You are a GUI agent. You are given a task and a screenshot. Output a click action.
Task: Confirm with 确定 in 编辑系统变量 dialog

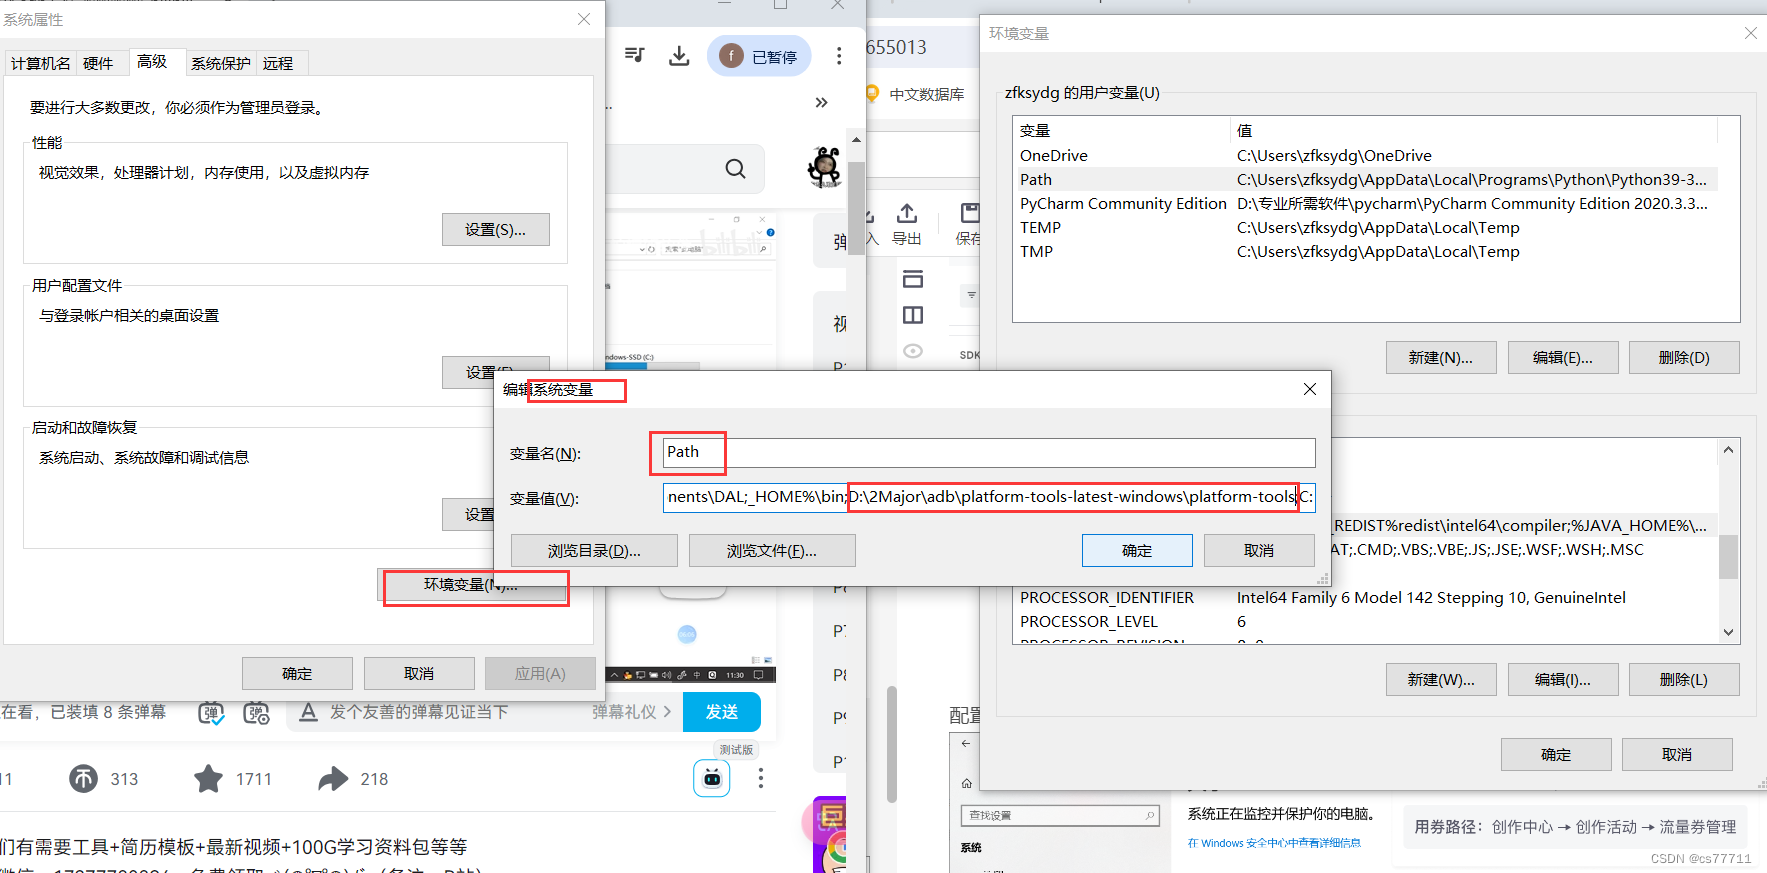click(x=1137, y=551)
